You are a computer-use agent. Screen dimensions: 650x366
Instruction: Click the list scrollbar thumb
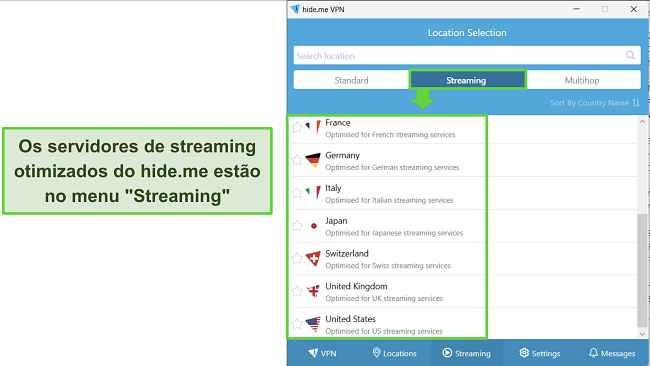point(643,270)
